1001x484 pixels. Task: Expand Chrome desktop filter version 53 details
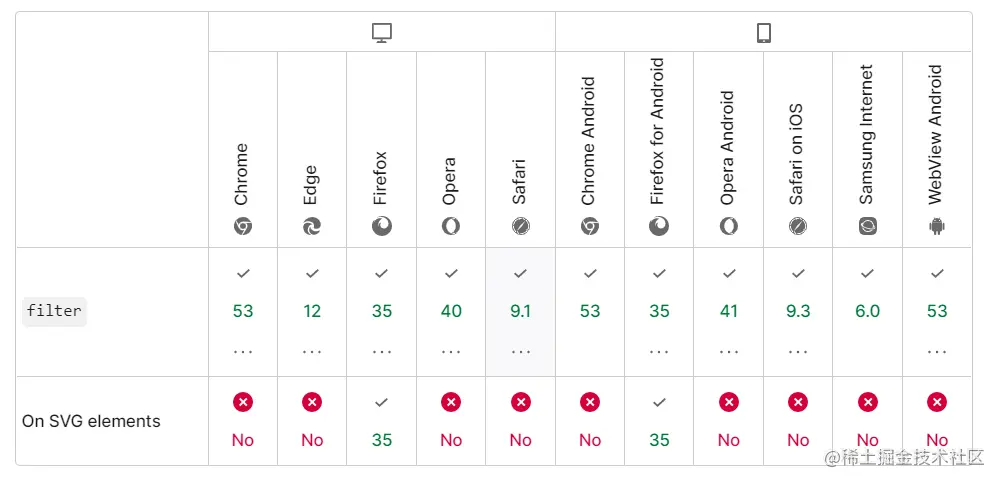click(x=243, y=351)
